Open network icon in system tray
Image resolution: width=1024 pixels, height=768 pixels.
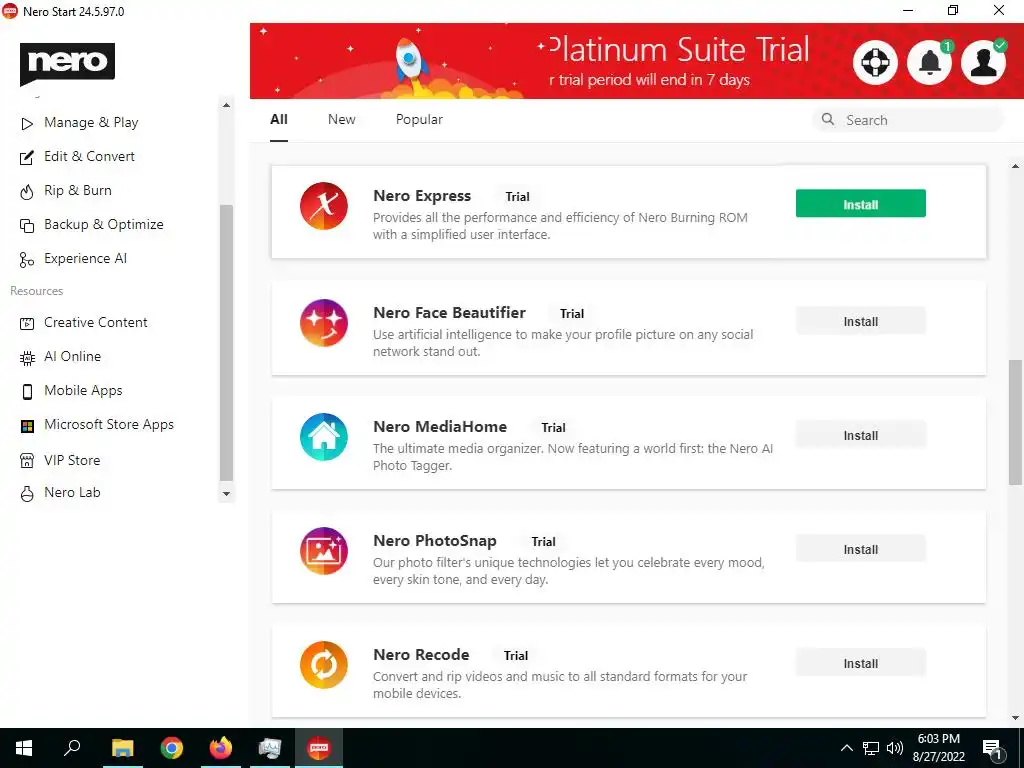click(x=871, y=748)
